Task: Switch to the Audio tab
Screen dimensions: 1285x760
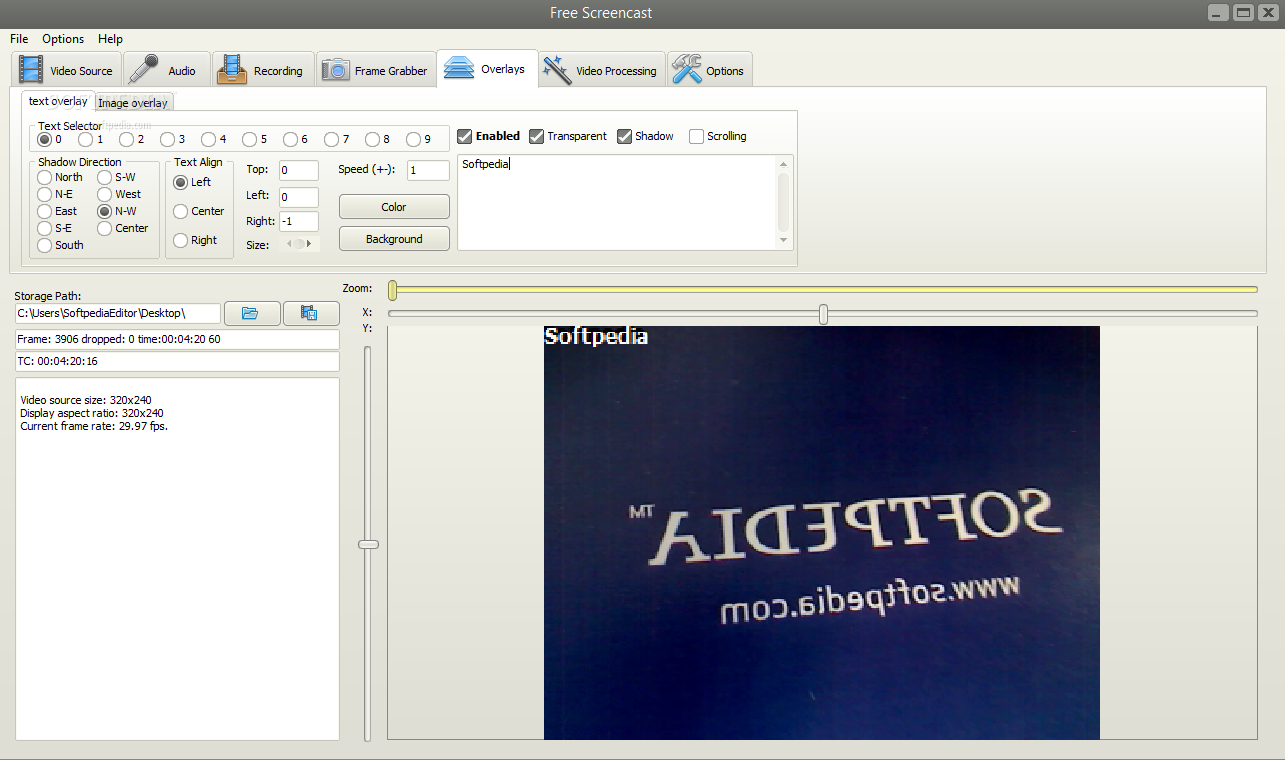Action: (x=167, y=70)
